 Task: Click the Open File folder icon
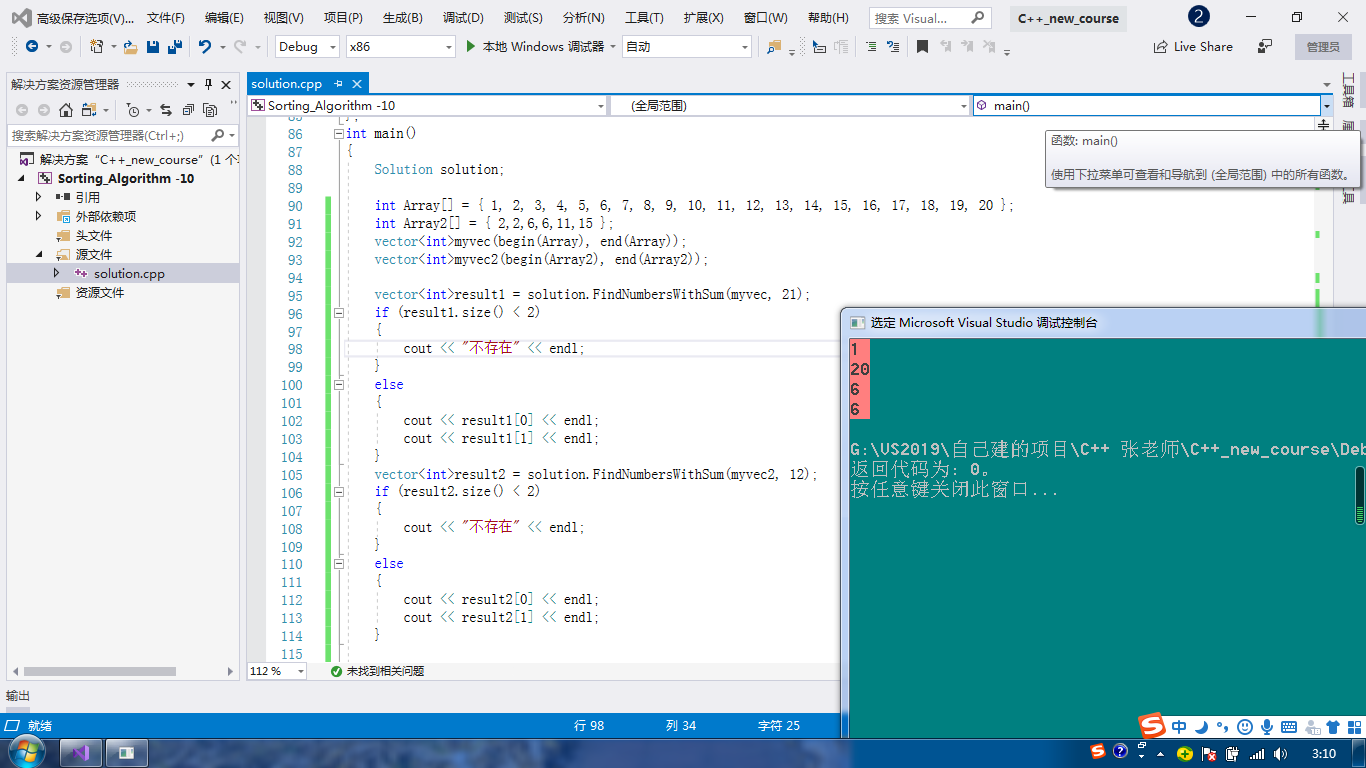coord(130,47)
